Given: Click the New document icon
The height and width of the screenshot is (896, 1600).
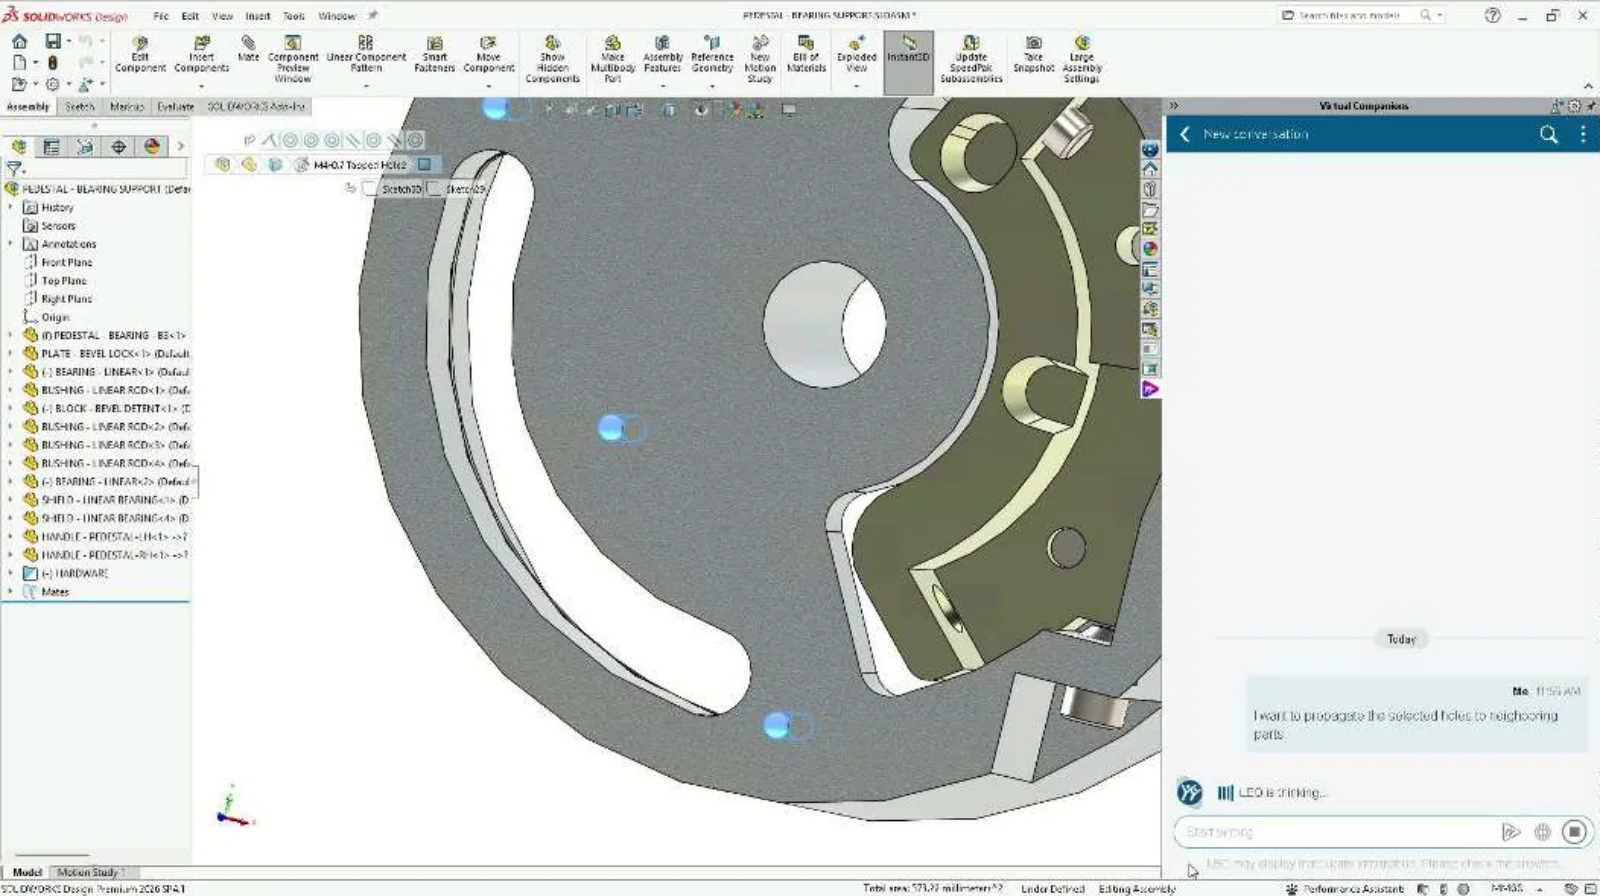Looking at the screenshot, I should tap(19, 62).
